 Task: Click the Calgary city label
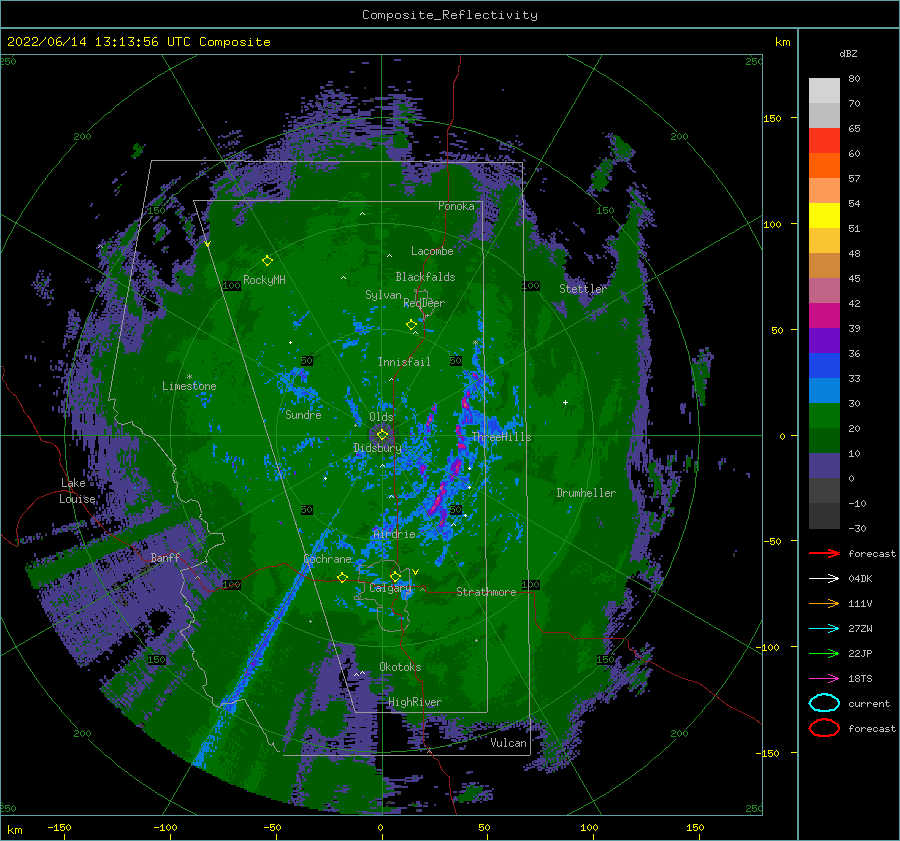(390, 588)
